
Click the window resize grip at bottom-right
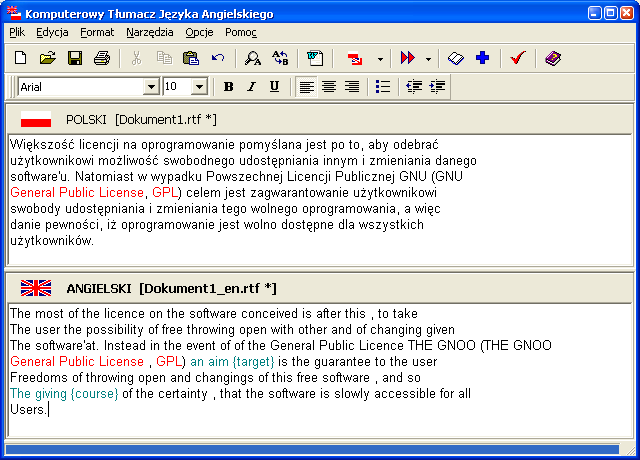click(x=630, y=450)
